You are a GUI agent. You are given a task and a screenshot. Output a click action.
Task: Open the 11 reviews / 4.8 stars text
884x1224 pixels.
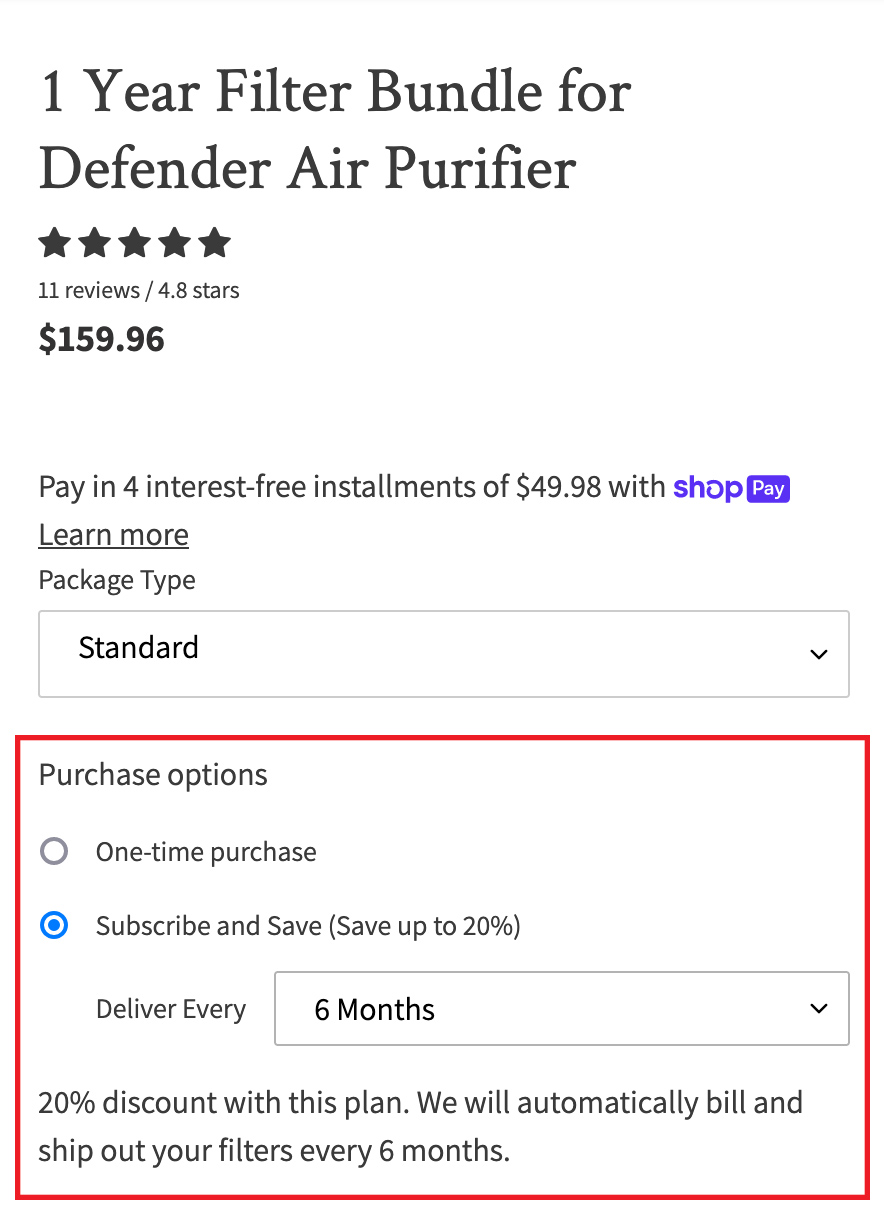click(x=139, y=291)
